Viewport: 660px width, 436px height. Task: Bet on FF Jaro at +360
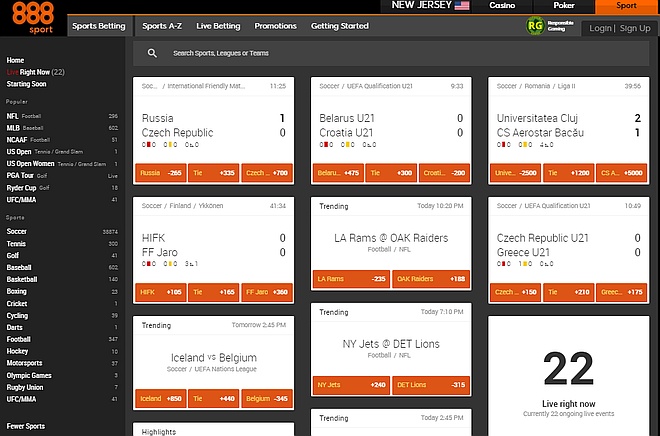click(x=267, y=292)
